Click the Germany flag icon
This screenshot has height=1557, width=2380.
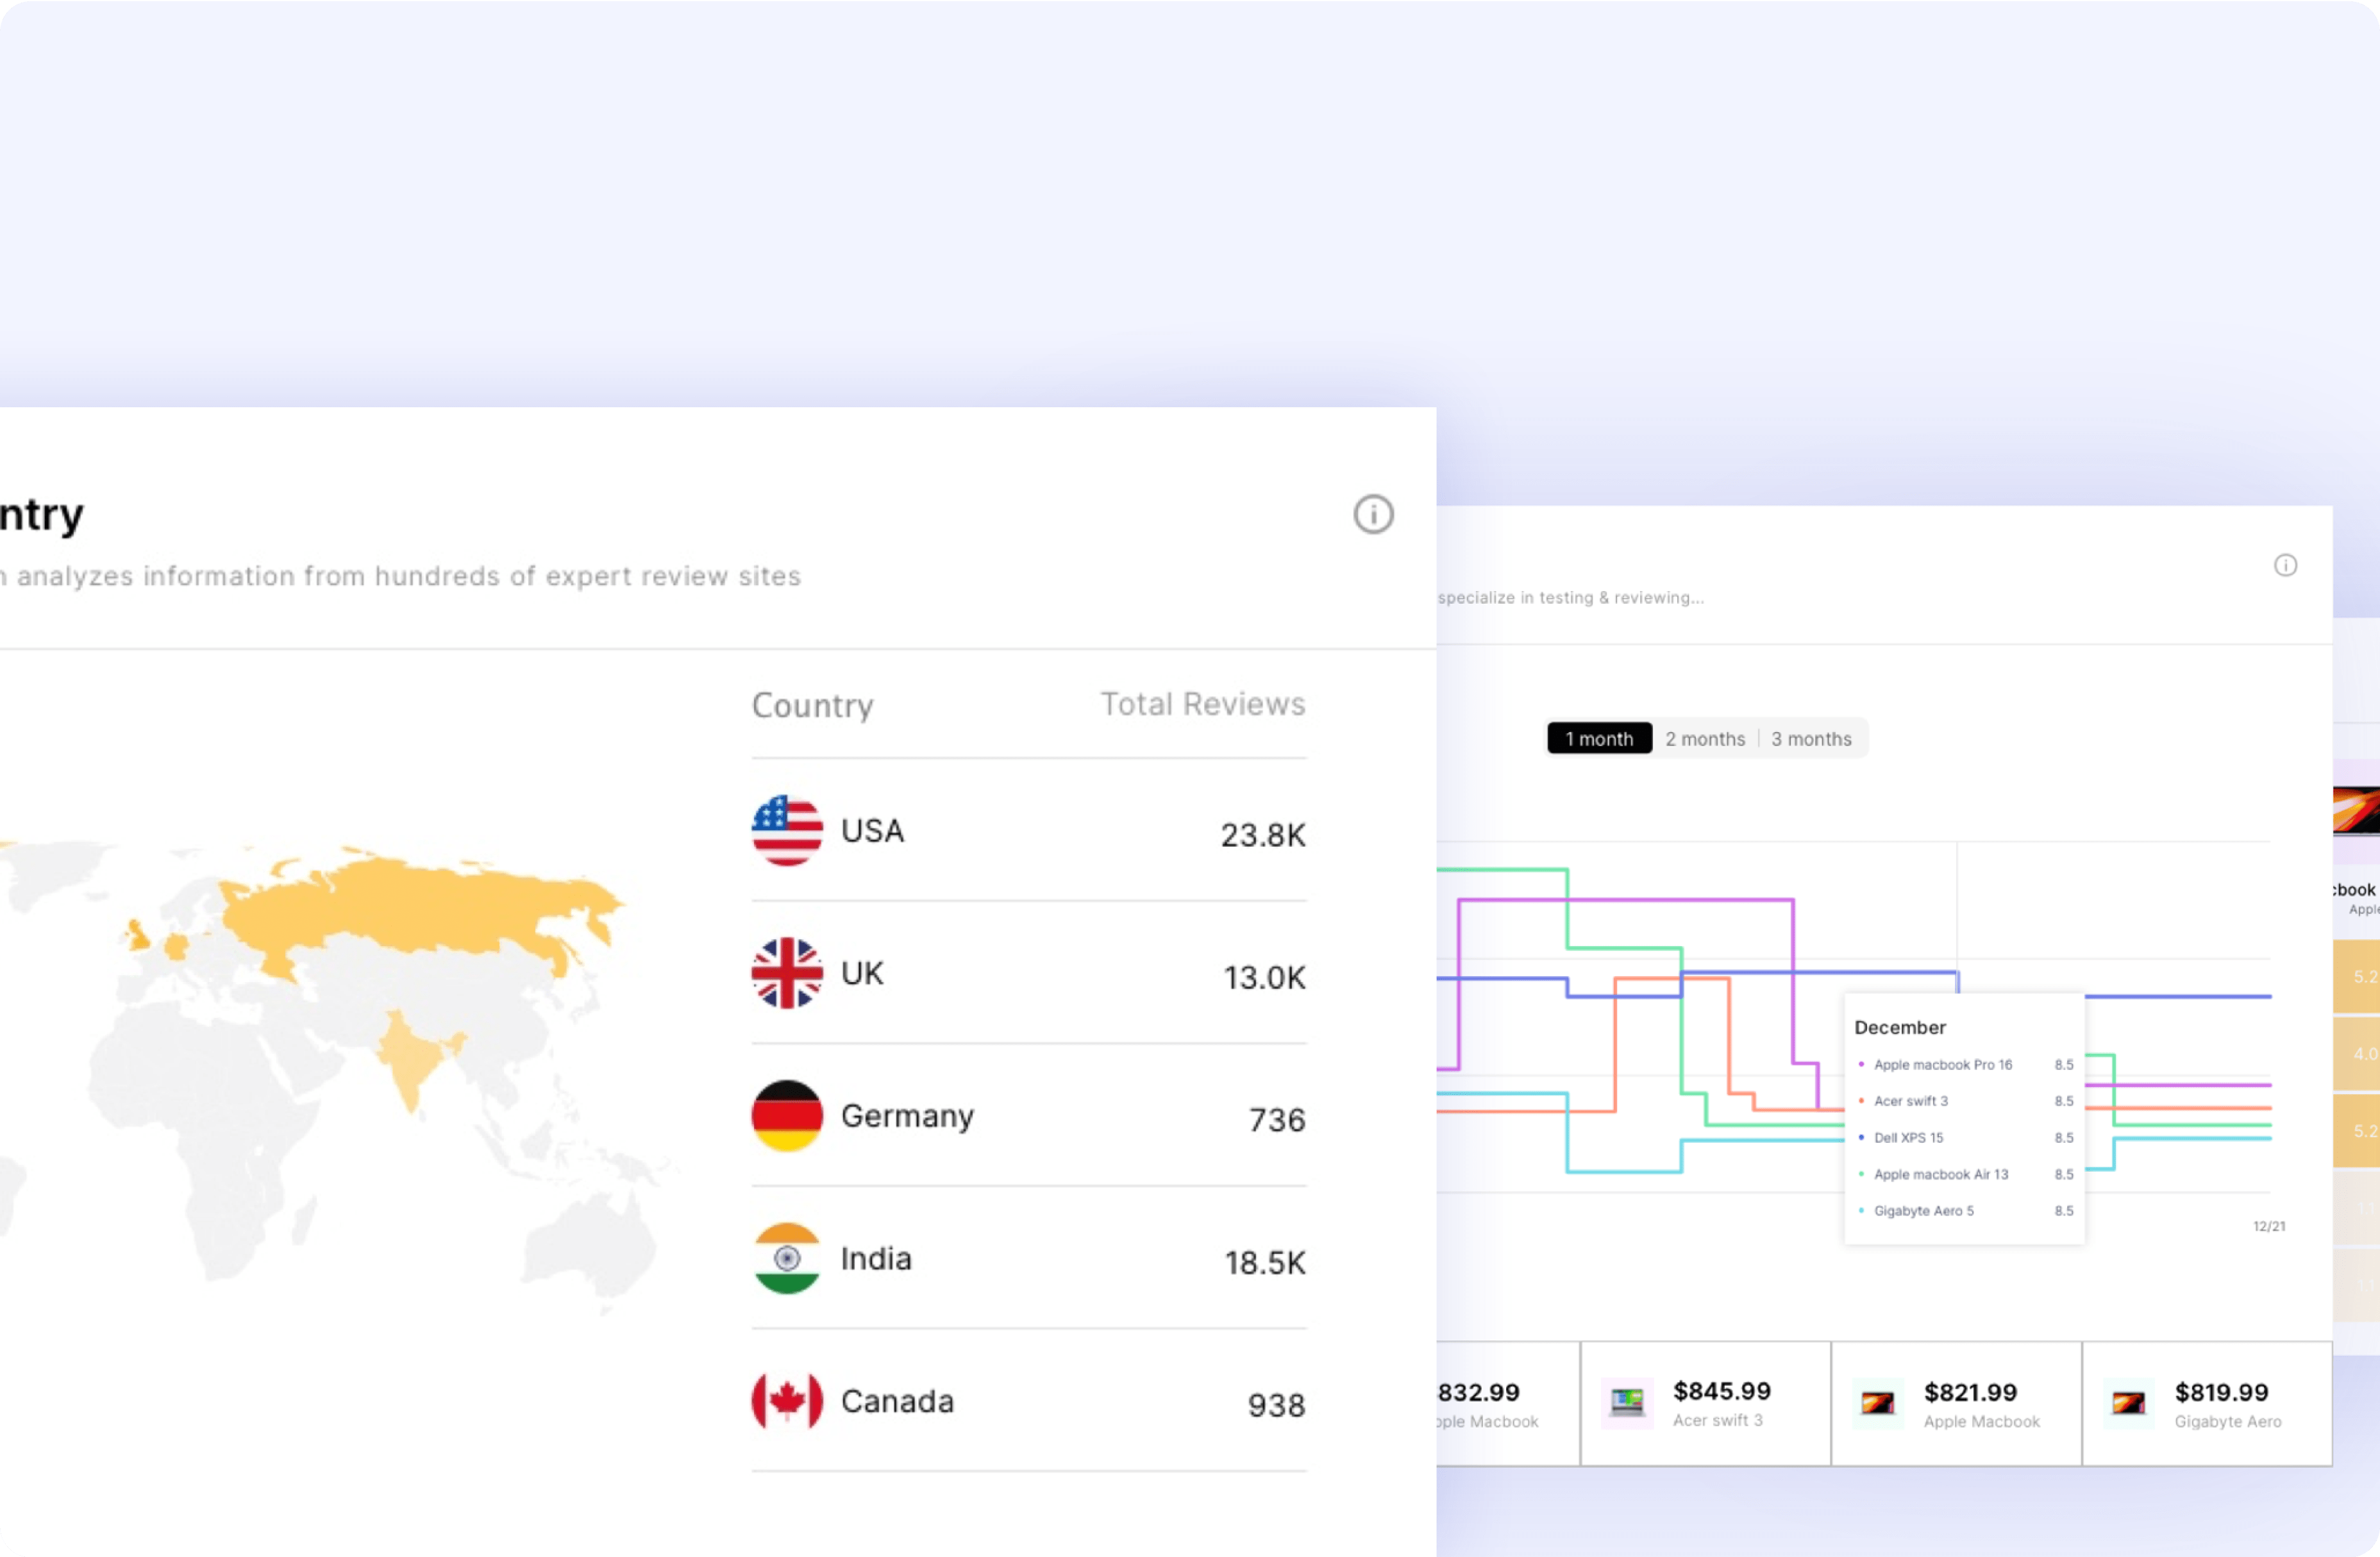tap(787, 1115)
